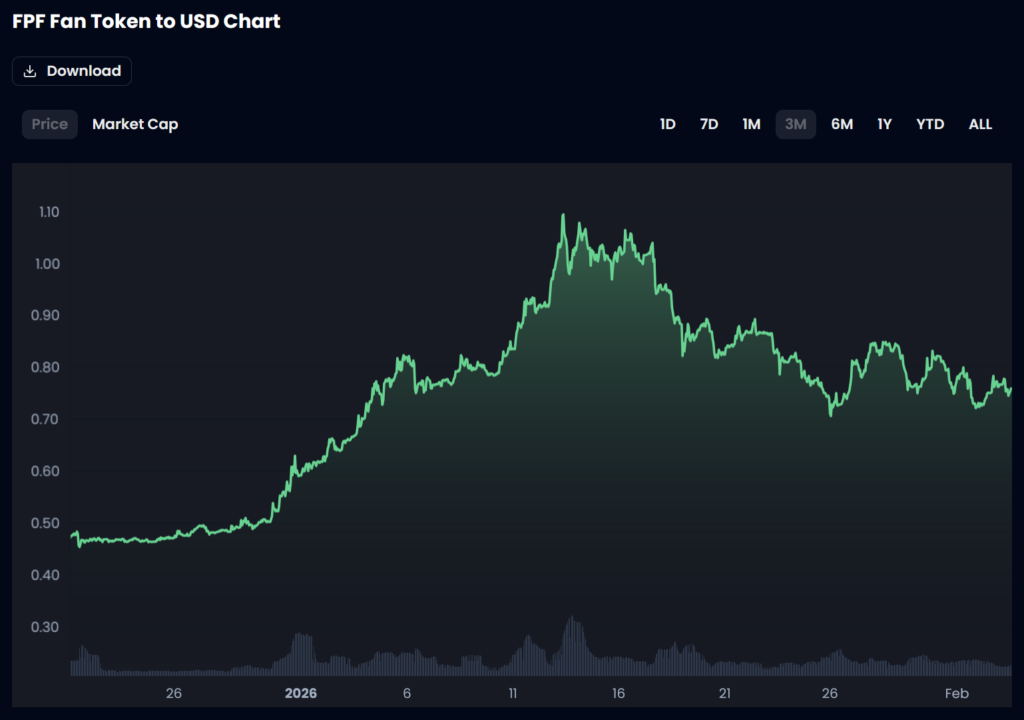Click the rightmost end of the price line
This screenshot has width=1024, height=720.
tap(1010, 389)
